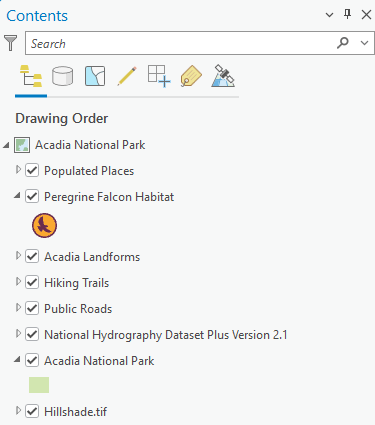Toggle Hiking Trails layer visibility
Image resolution: width=375 pixels, height=425 pixels.
[x=32, y=282]
